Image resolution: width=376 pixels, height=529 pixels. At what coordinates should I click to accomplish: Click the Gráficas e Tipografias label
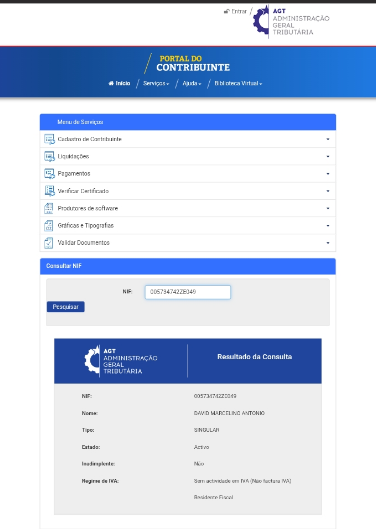click(x=86, y=226)
